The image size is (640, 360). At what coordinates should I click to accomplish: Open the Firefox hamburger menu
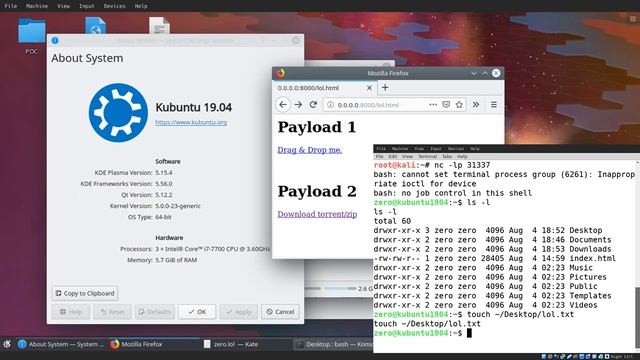[x=493, y=105]
